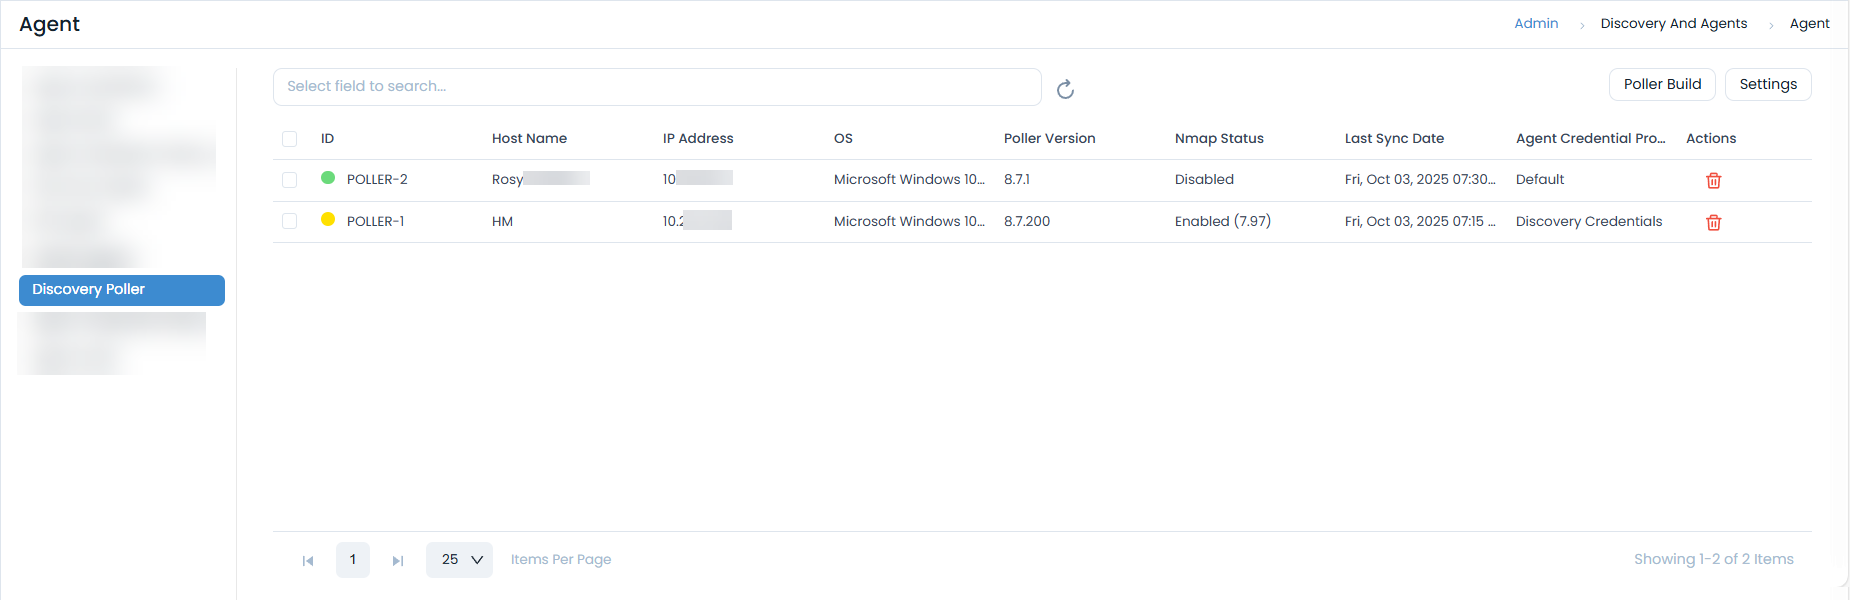This screenshot has height=600, width=1850.
Task: Check the POLLER-2 row checkbox
Action: (x=290, y=180)
